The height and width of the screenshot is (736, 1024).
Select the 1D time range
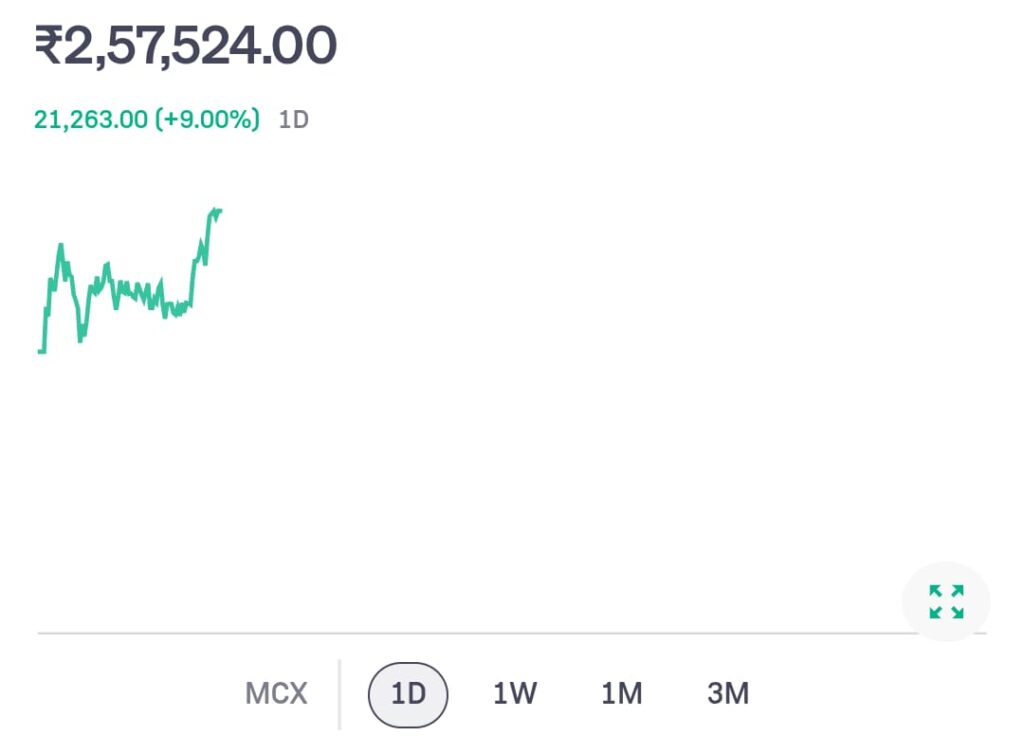pyautogui.click(x=408, y=694)
